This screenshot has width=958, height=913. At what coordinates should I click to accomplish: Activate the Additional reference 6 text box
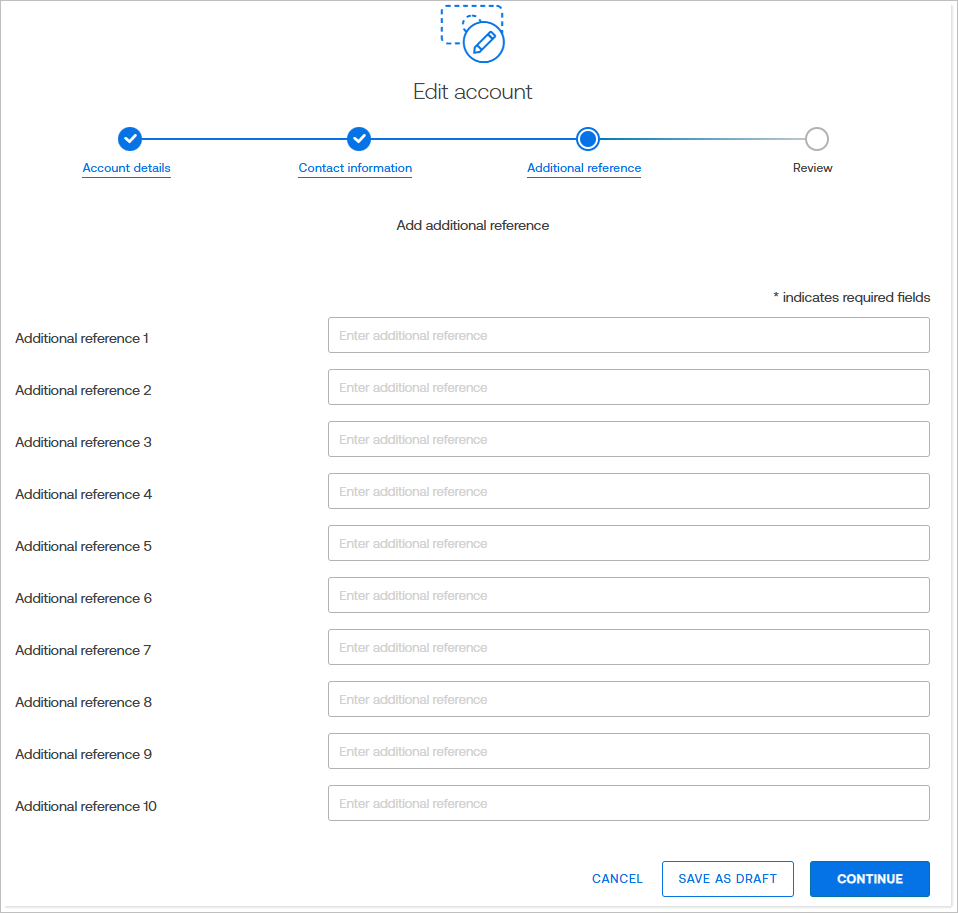628,596
